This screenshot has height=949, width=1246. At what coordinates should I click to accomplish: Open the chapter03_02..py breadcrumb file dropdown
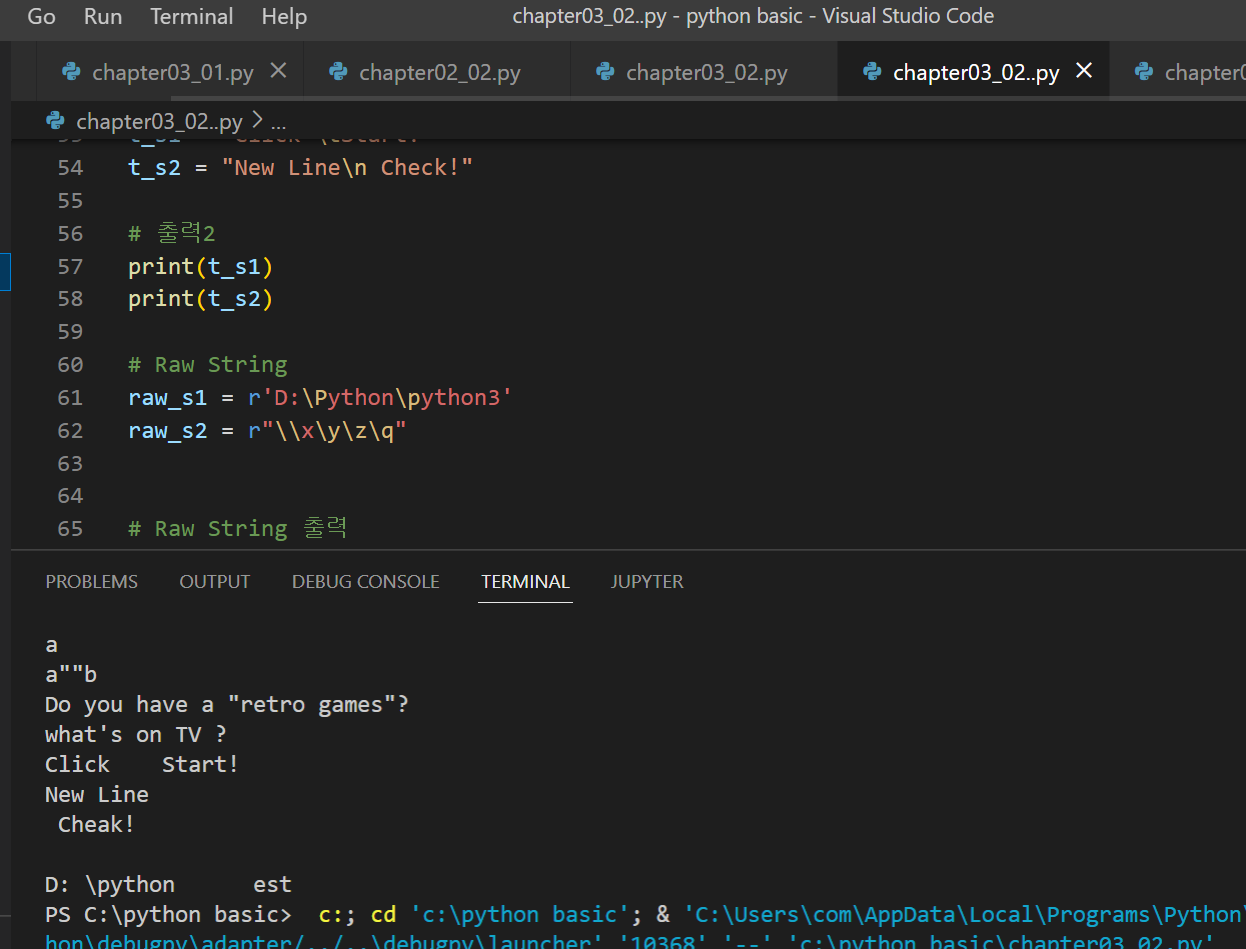[x=159, y=121]
